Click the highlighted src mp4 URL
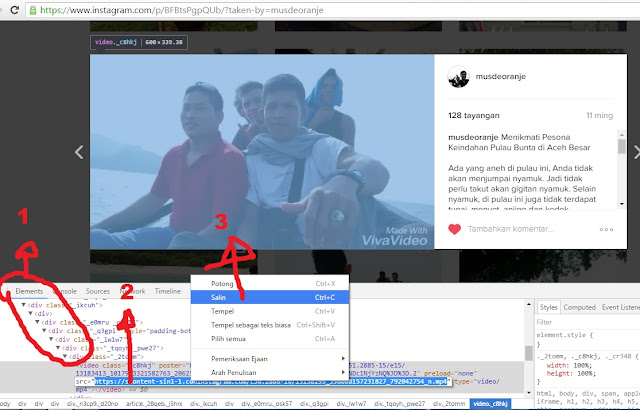 coord(271,381)
